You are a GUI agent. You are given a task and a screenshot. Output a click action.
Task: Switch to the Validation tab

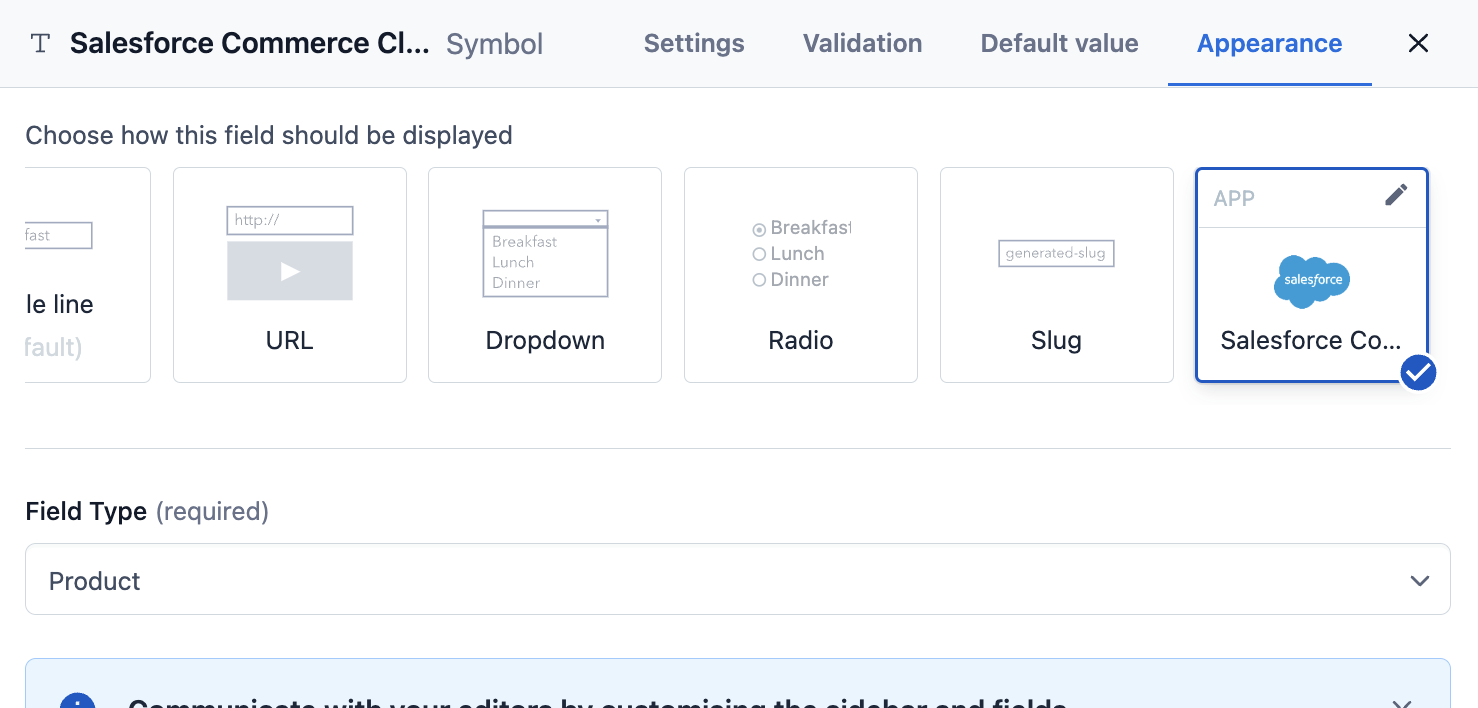coord(862,43)
